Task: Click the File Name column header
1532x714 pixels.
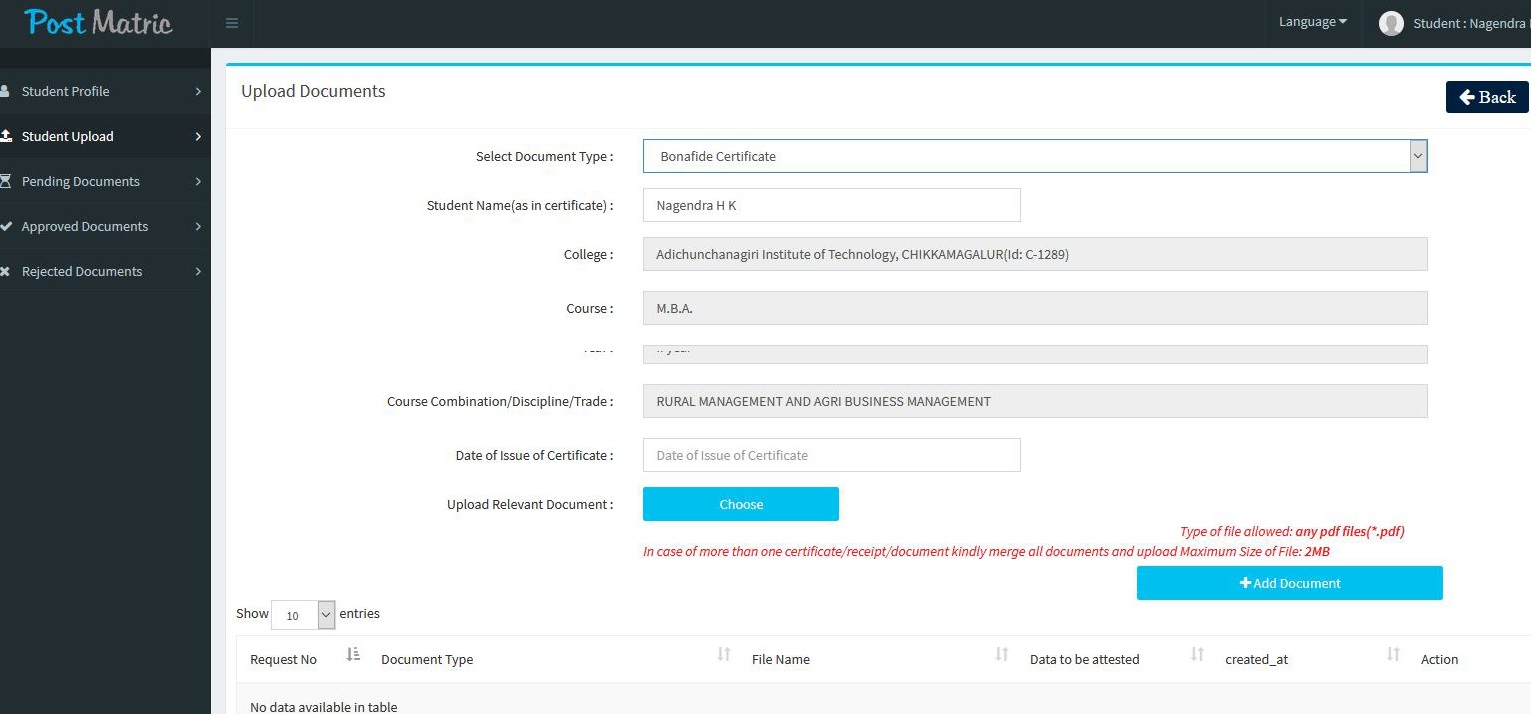Action: point(781,659)
